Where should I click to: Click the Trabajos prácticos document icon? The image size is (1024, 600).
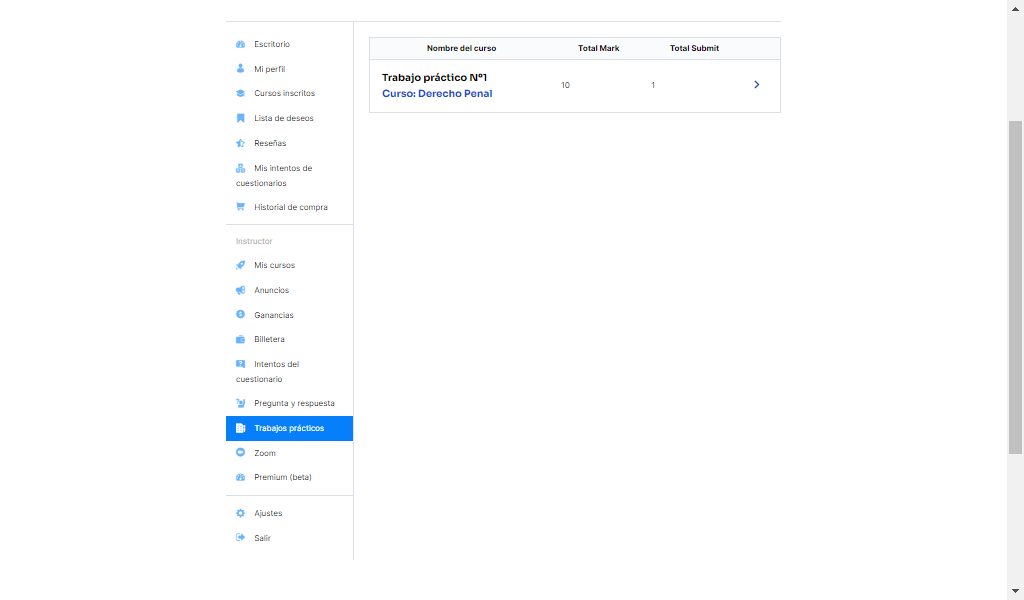[x=240, y=428]
